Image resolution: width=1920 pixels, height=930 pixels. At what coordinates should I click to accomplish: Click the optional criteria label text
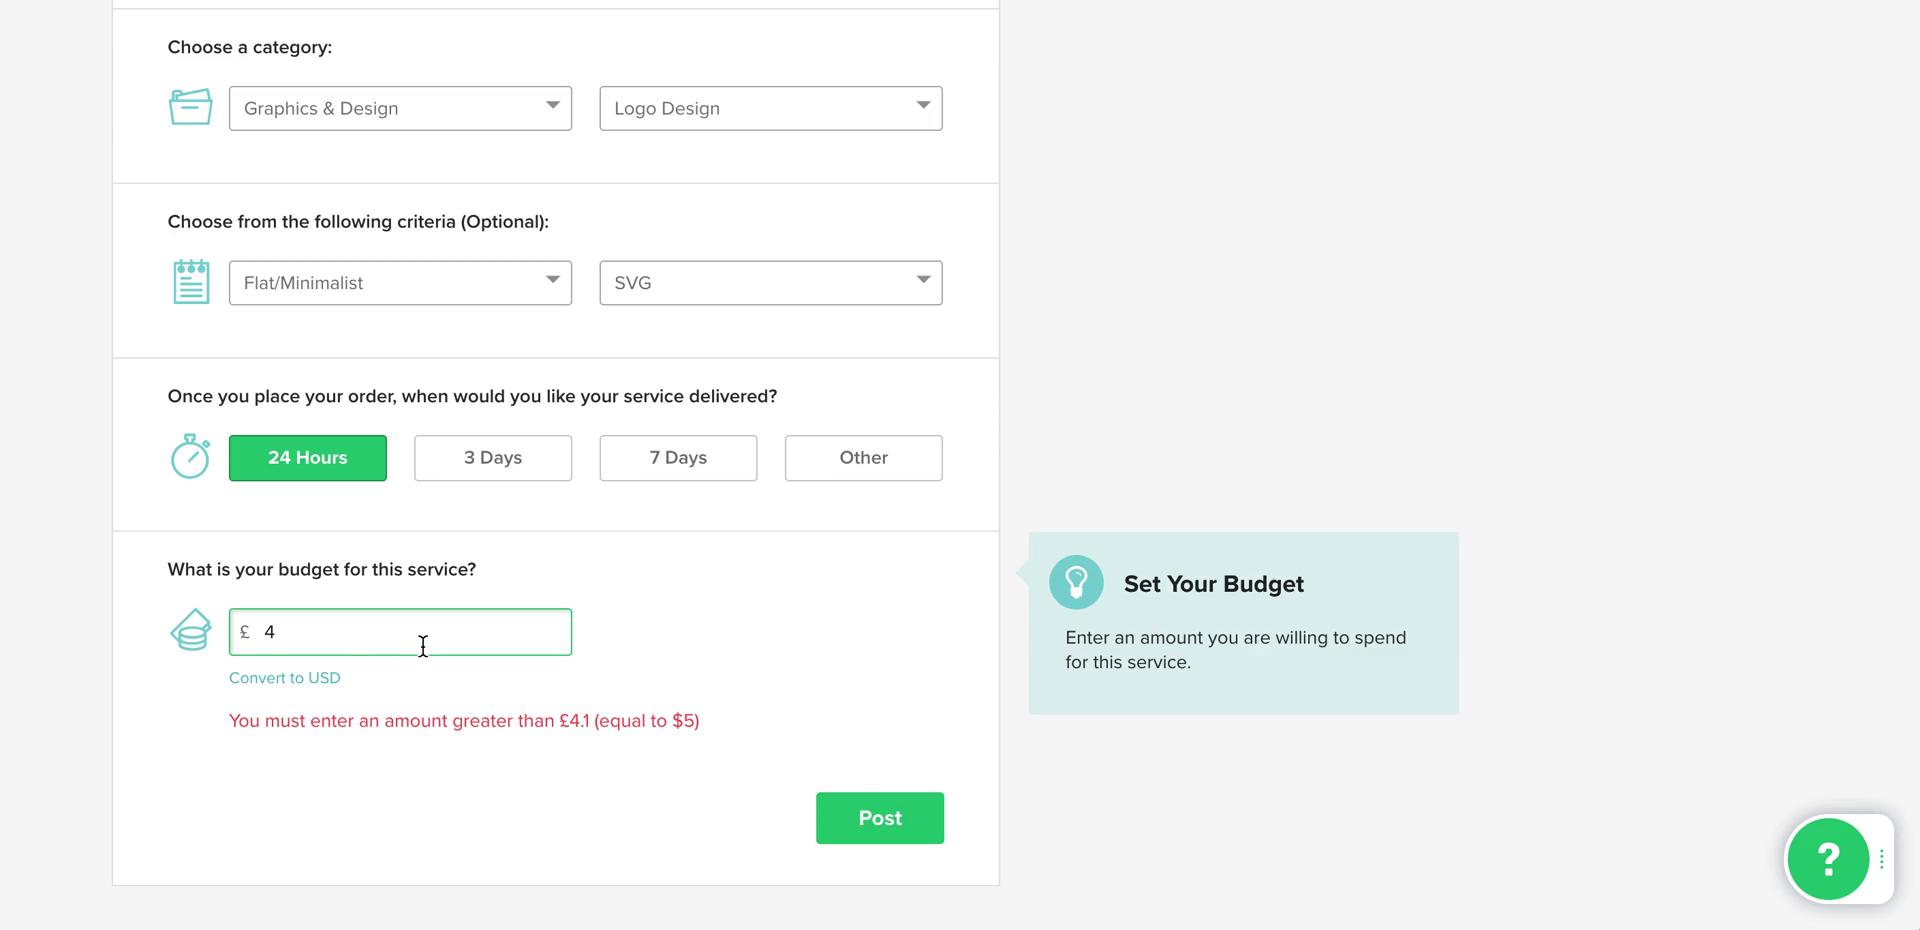[358, 222]
